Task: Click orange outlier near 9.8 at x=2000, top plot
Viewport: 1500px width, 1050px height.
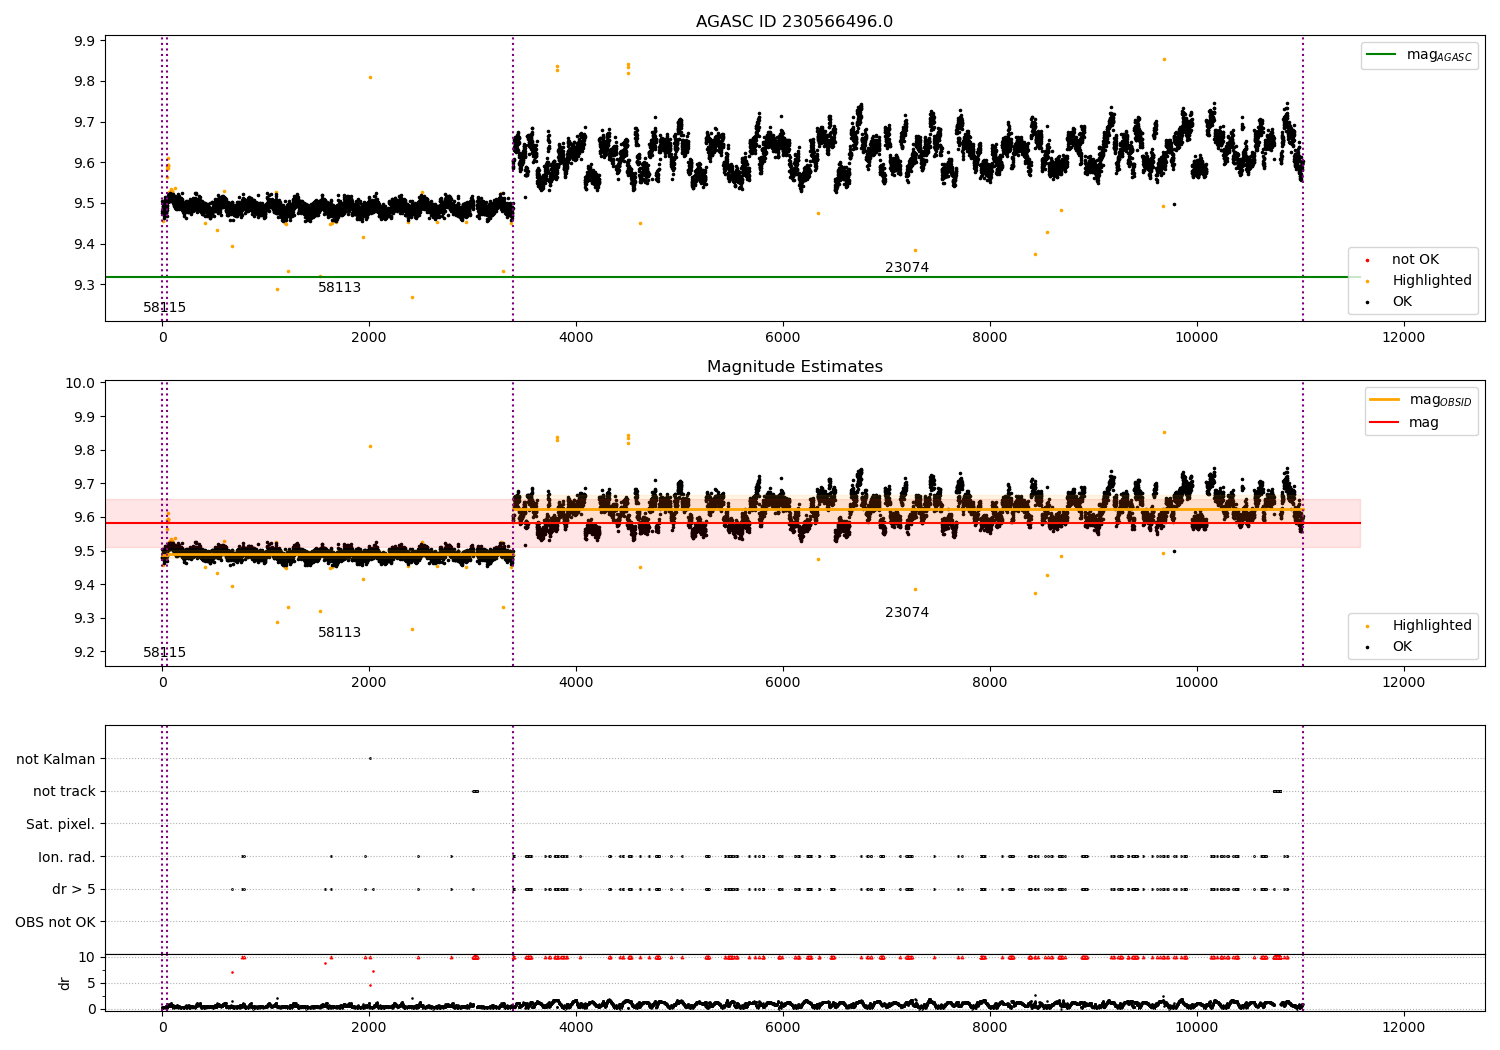Action: point(370,78)
